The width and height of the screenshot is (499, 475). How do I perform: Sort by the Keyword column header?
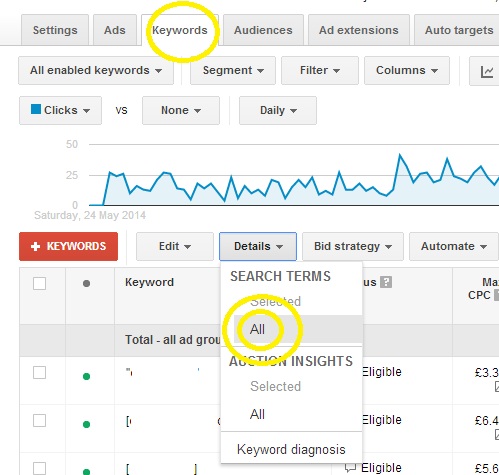click(149, 282)
